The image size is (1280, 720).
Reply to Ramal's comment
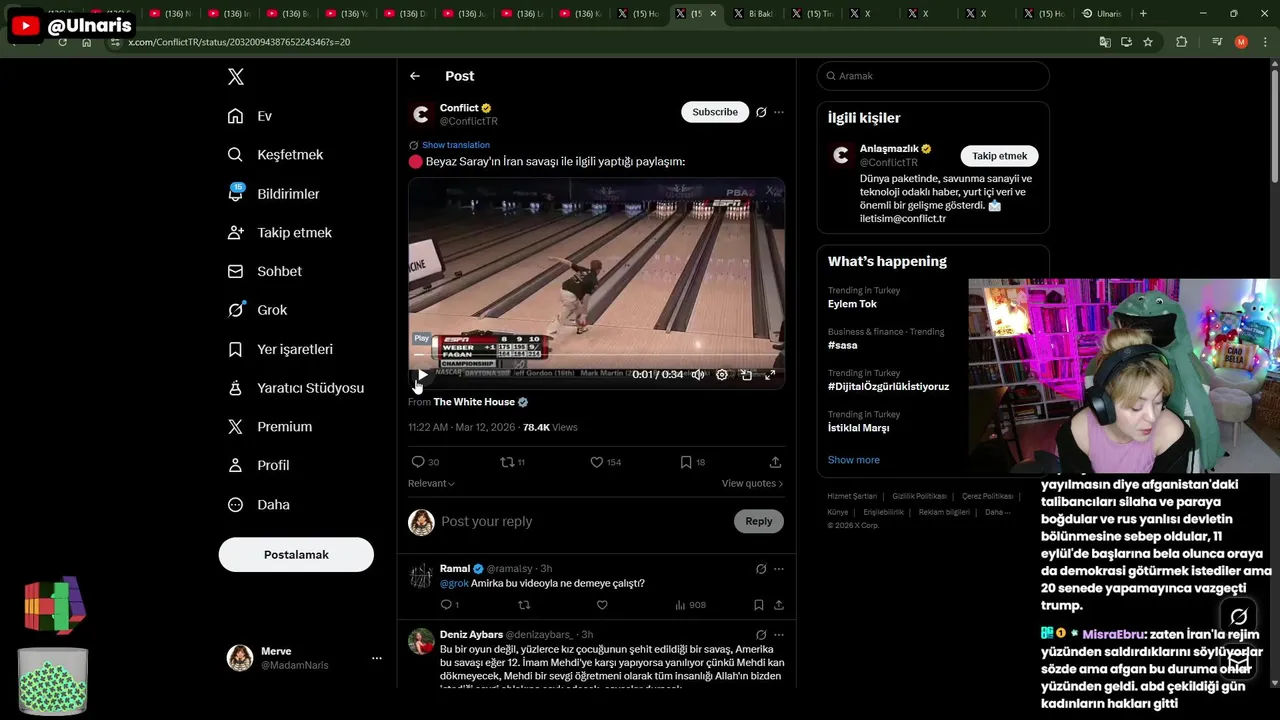tap(449, 605)
